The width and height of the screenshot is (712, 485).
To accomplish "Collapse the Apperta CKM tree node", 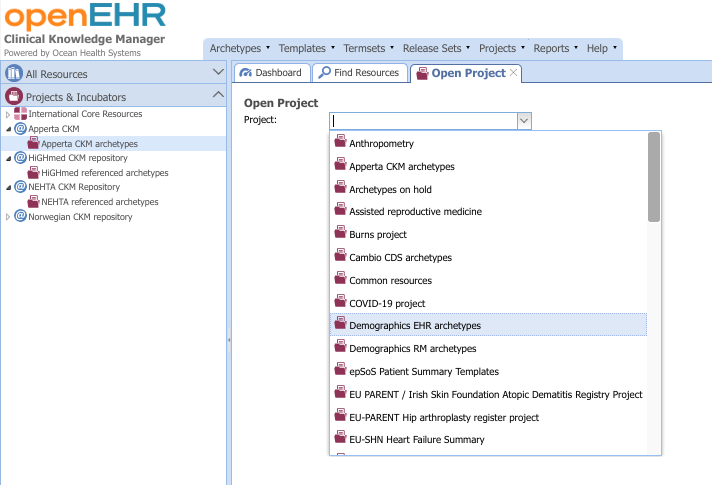I will tap(8, 129).
